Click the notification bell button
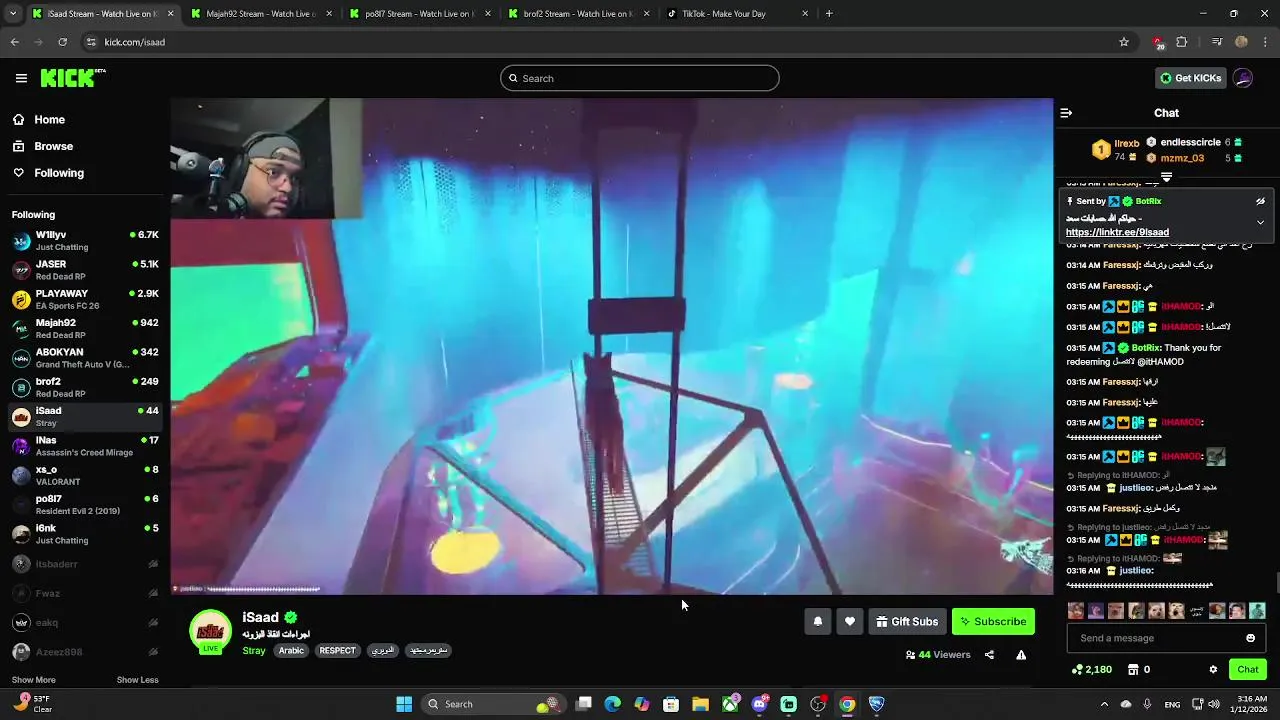 pyautogui.click(x=818, y=621)
